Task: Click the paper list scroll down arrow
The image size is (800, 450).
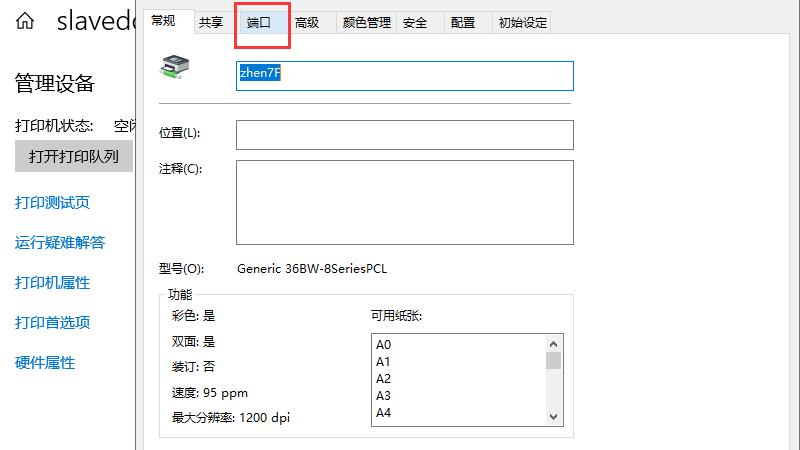Action: tap(553, 415)
